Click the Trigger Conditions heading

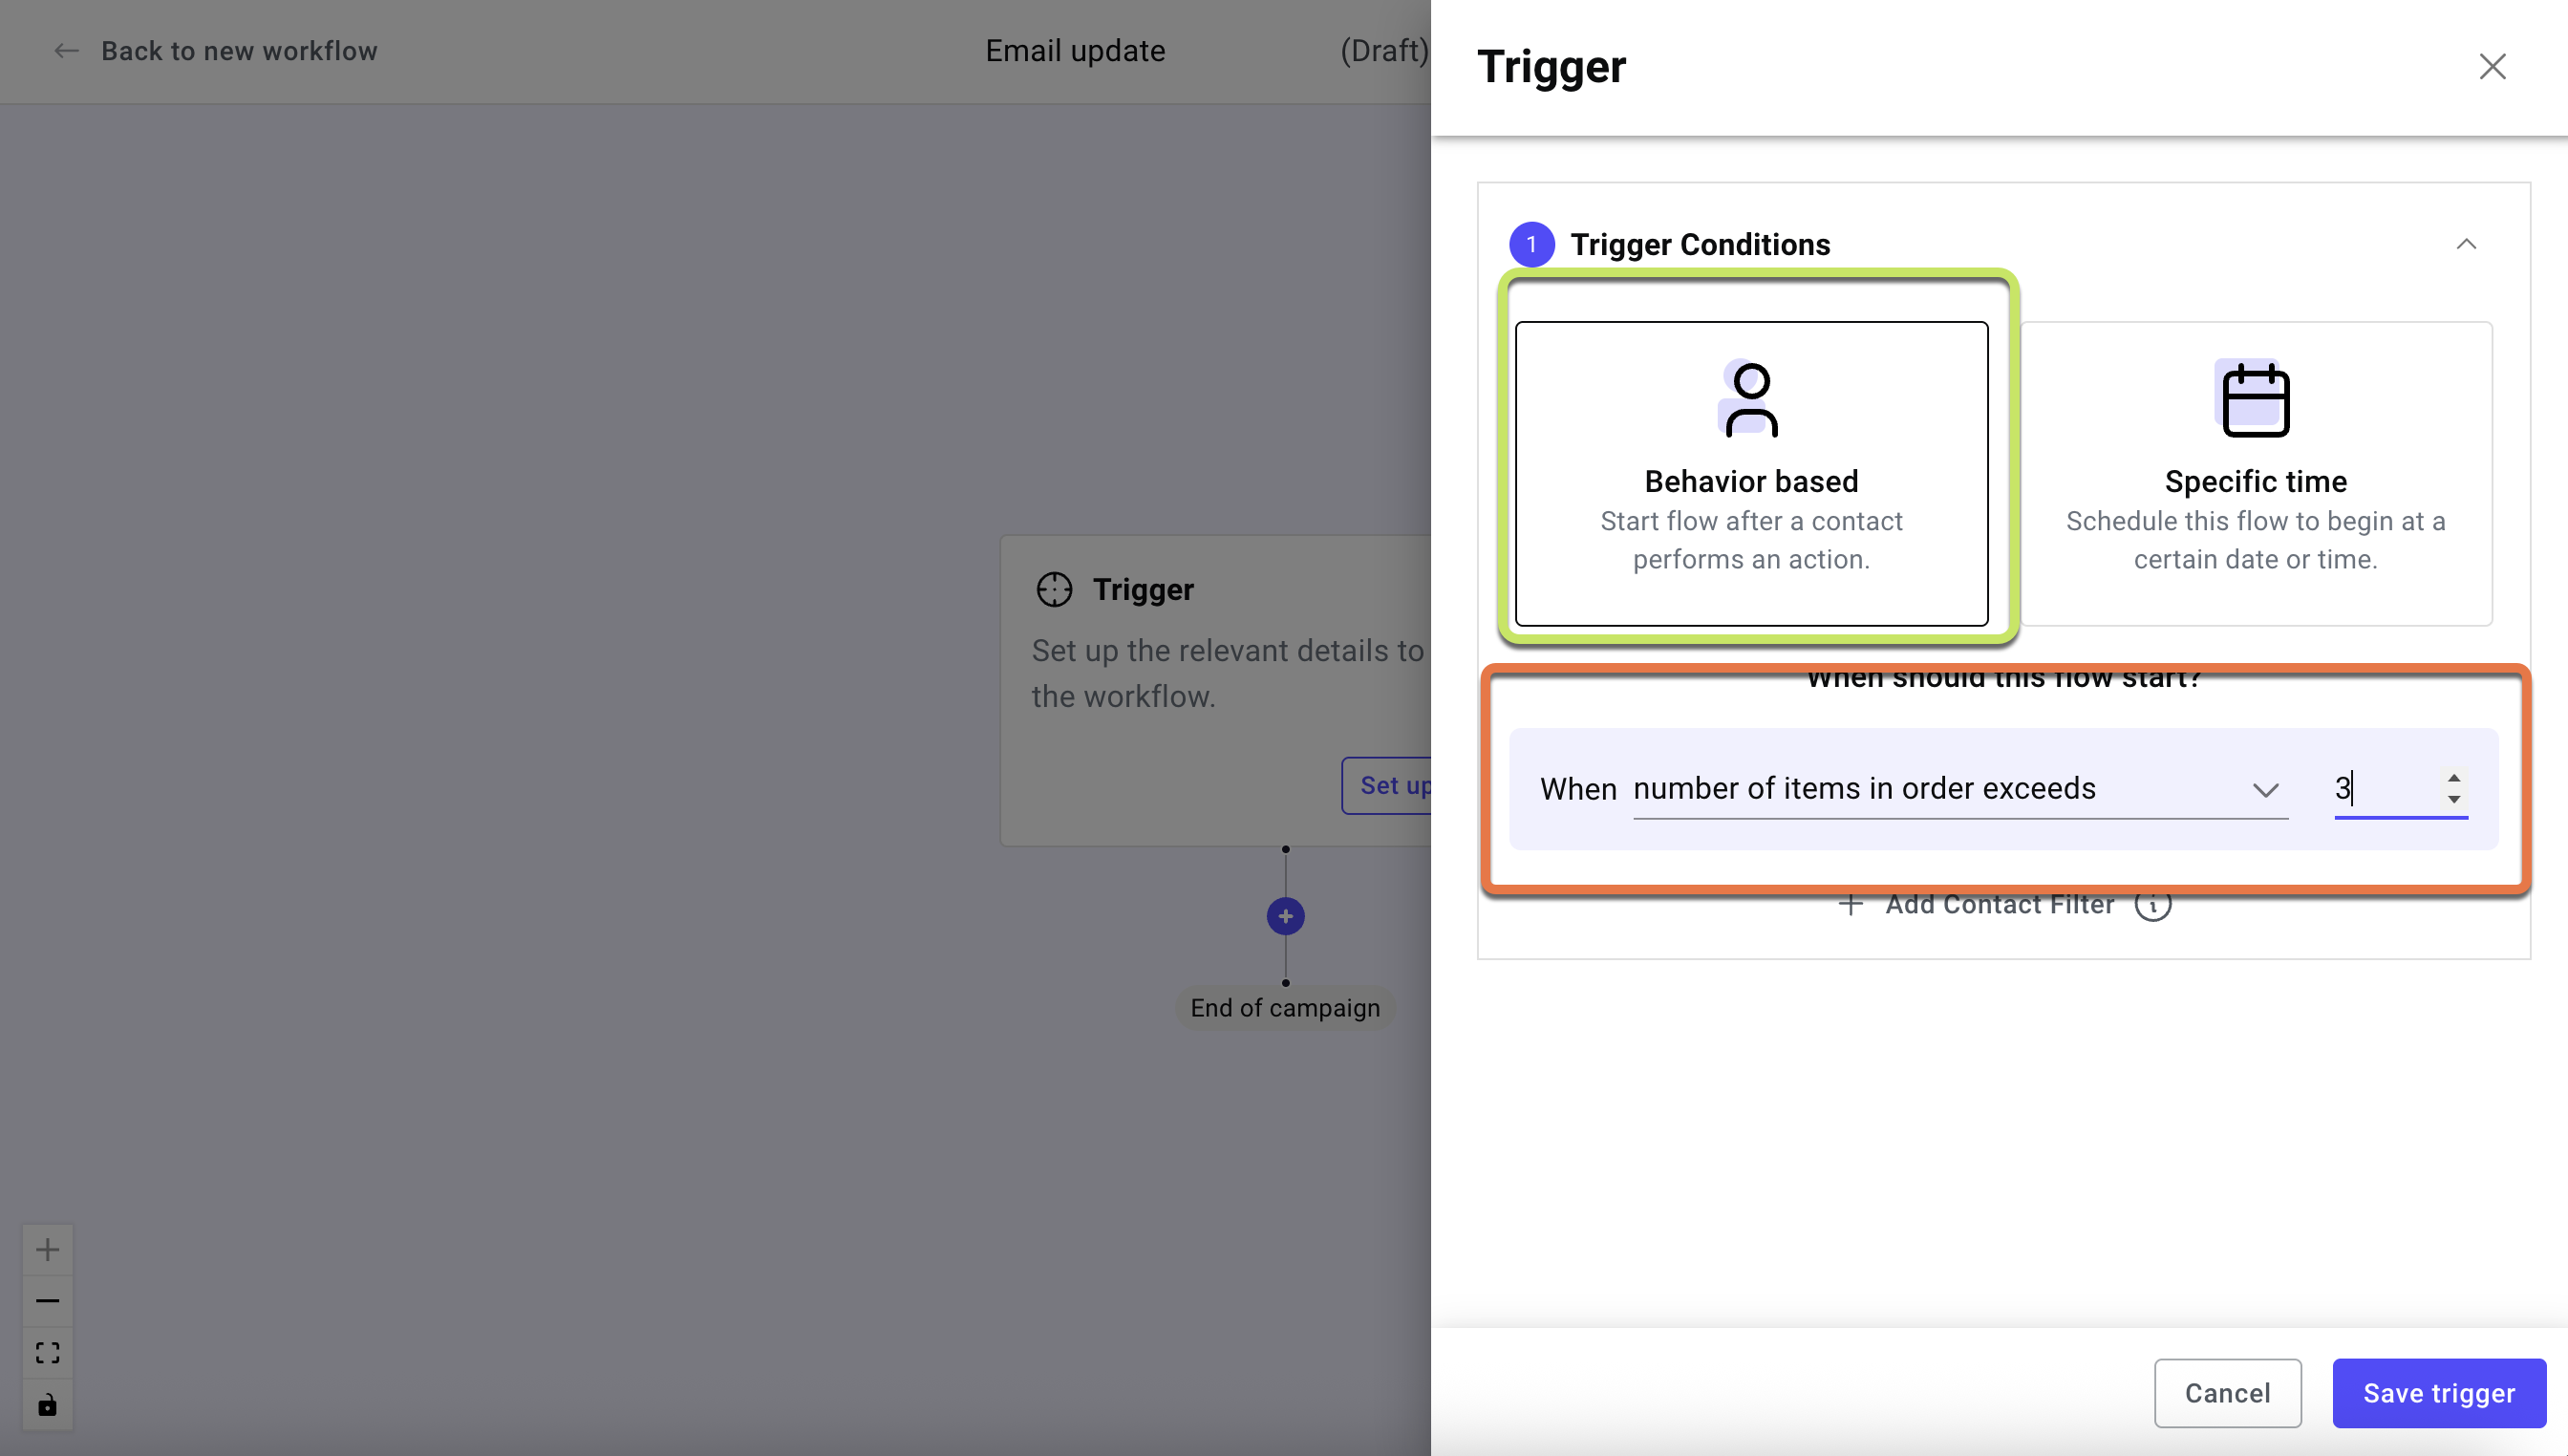click(1700, 244)
